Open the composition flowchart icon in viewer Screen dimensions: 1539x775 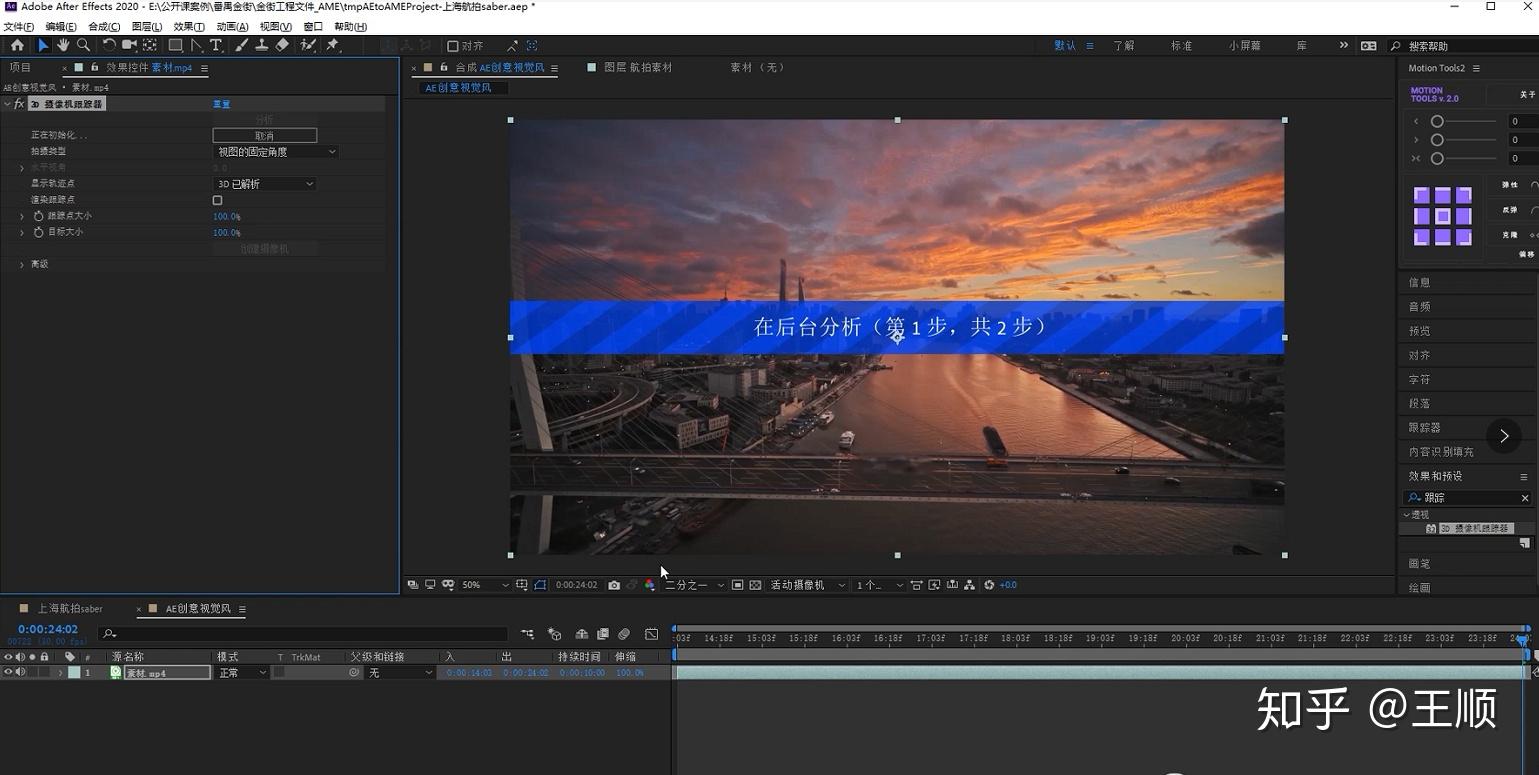point(969,585)
